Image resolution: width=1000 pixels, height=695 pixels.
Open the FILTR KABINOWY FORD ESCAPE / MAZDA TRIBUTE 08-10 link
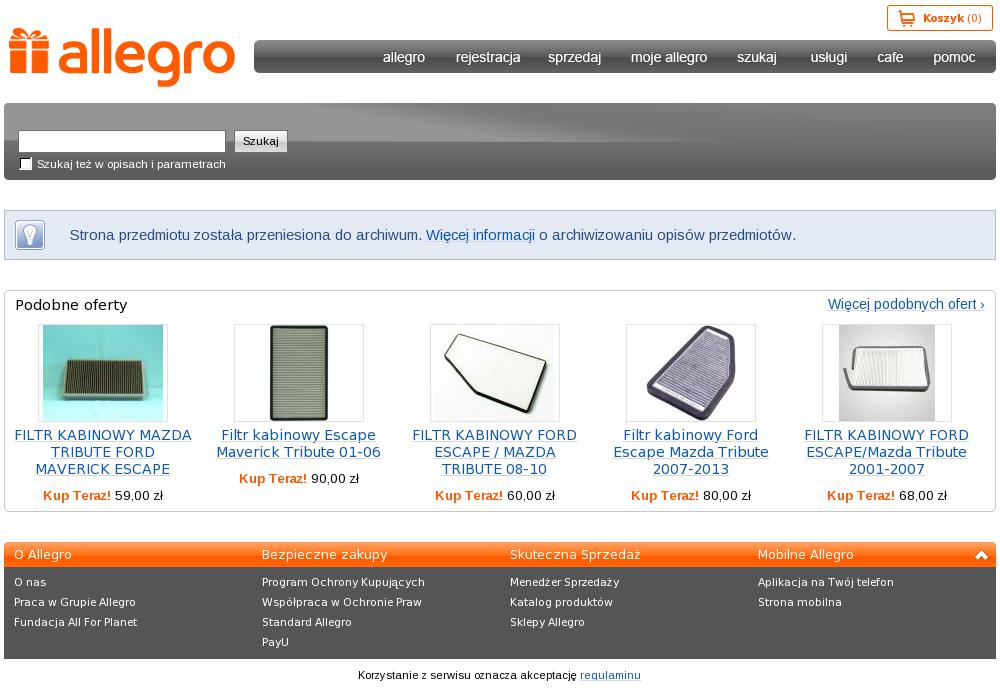pos(494,452)
